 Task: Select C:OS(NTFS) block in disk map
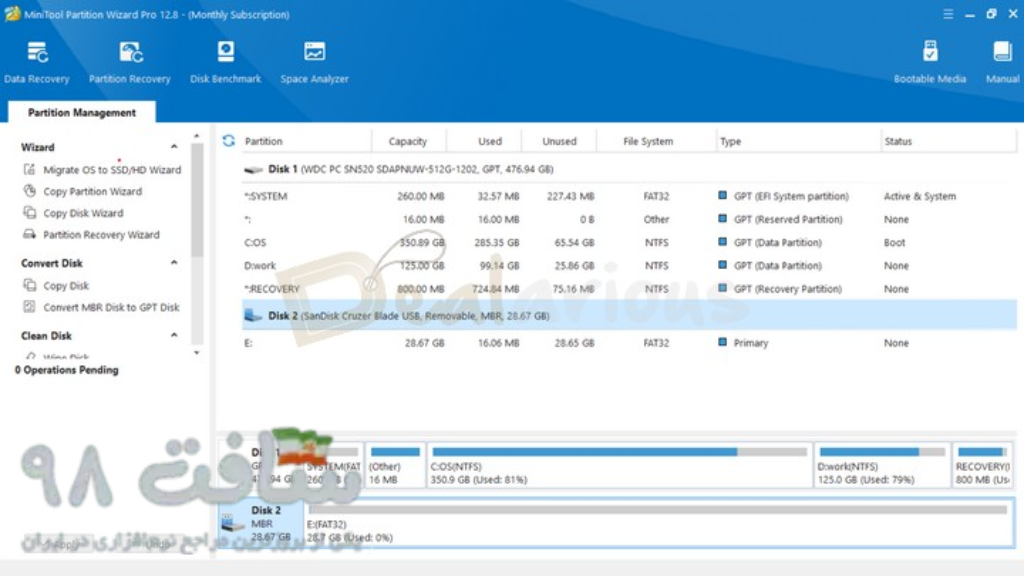619,465
